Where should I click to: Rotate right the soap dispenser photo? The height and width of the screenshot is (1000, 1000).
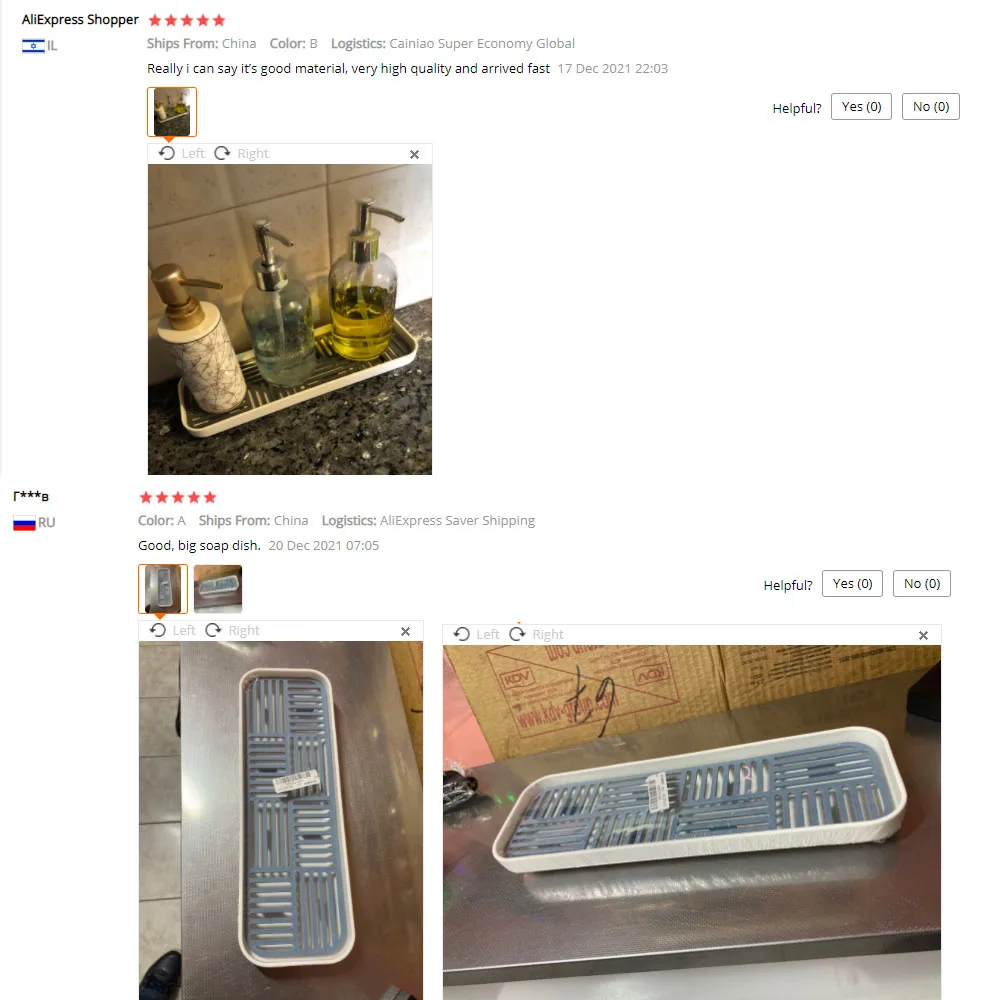[241, 154]
